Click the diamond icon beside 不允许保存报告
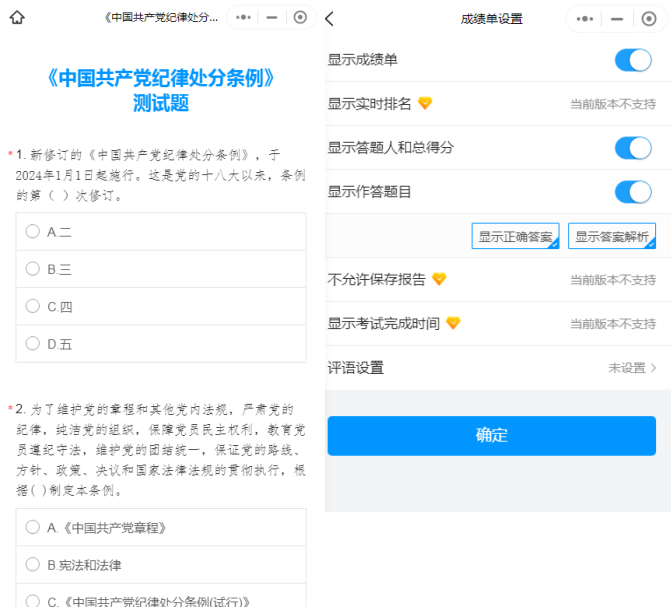Viewport: 672px width, 607px height. pyautogui.click(x=438, y=279)
